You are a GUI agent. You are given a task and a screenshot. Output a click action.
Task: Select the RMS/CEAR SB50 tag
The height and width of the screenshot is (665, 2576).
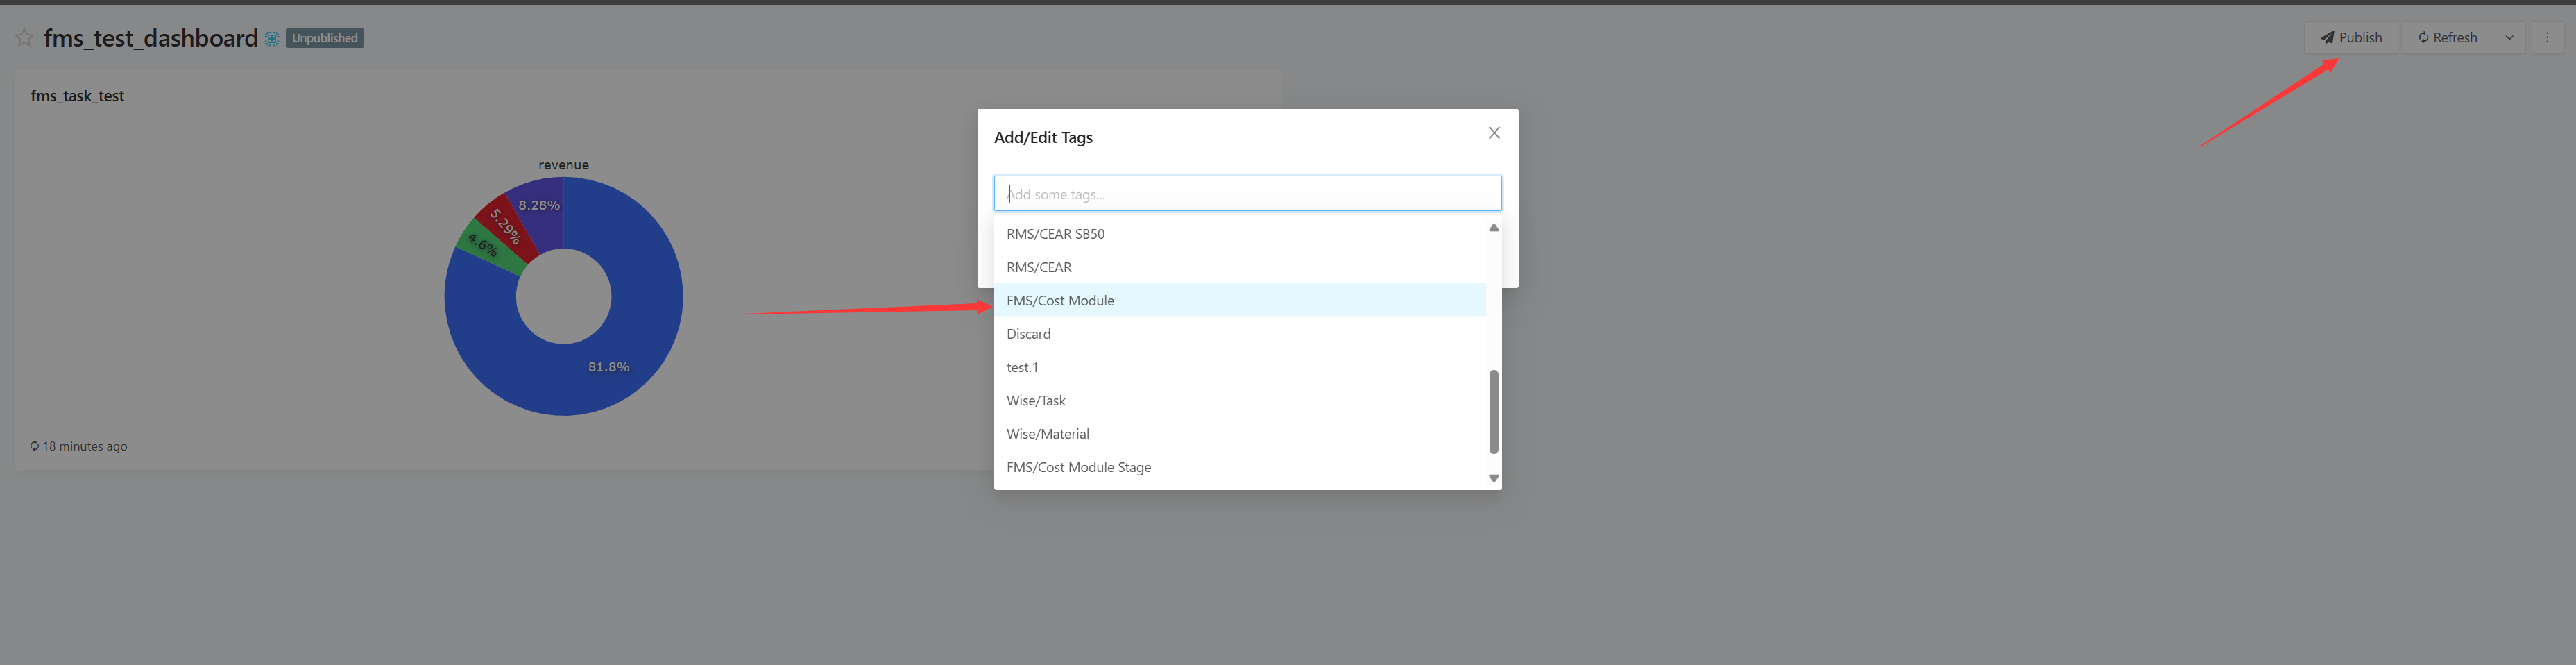coord(1055,233)
